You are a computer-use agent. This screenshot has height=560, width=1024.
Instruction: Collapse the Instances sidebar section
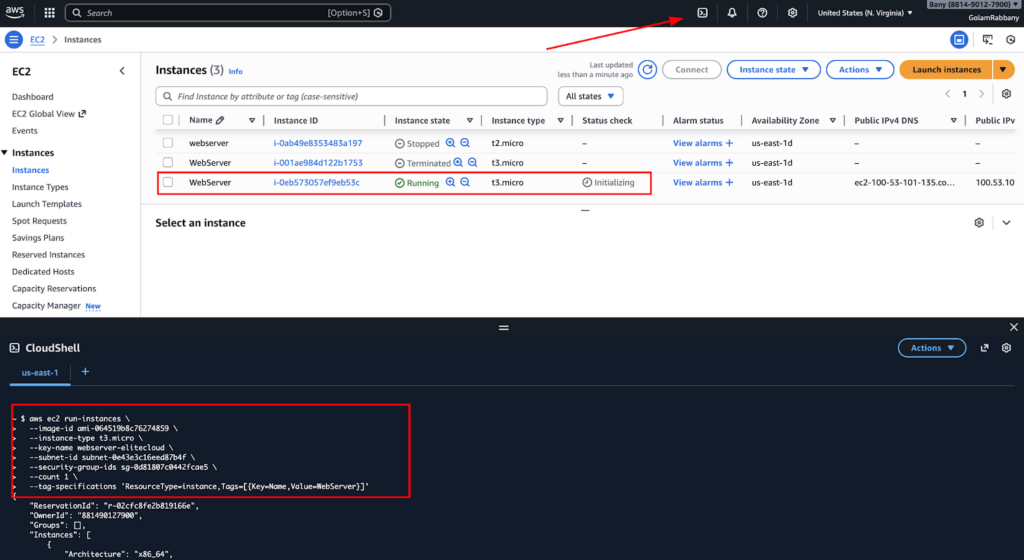(5, 153)
